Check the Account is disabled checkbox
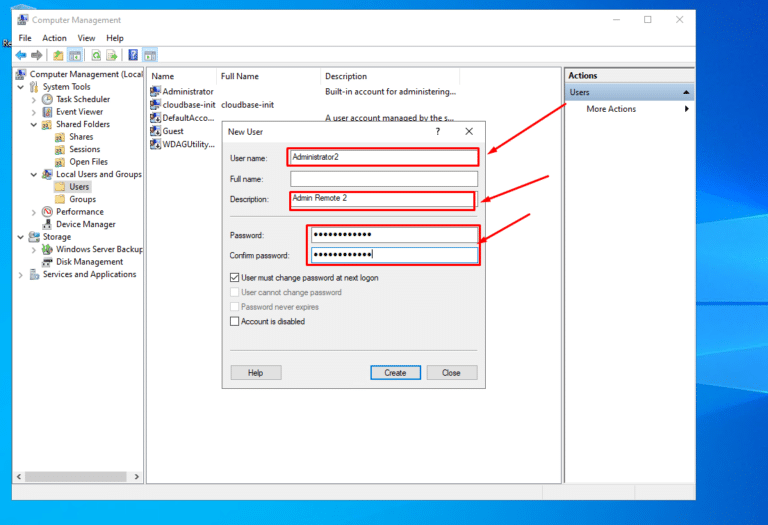The image size is (768, 525). 235,321
